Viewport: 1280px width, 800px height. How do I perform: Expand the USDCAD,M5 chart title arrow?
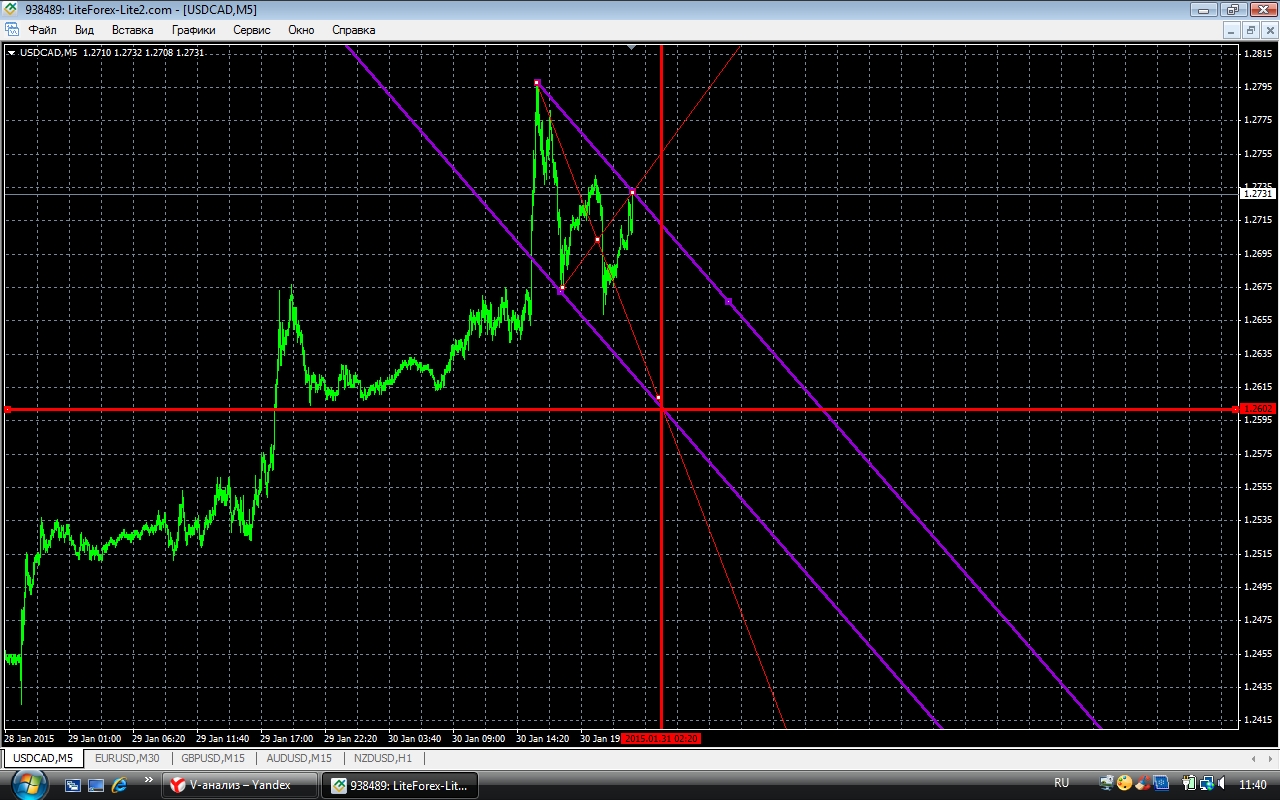[11, 52]
